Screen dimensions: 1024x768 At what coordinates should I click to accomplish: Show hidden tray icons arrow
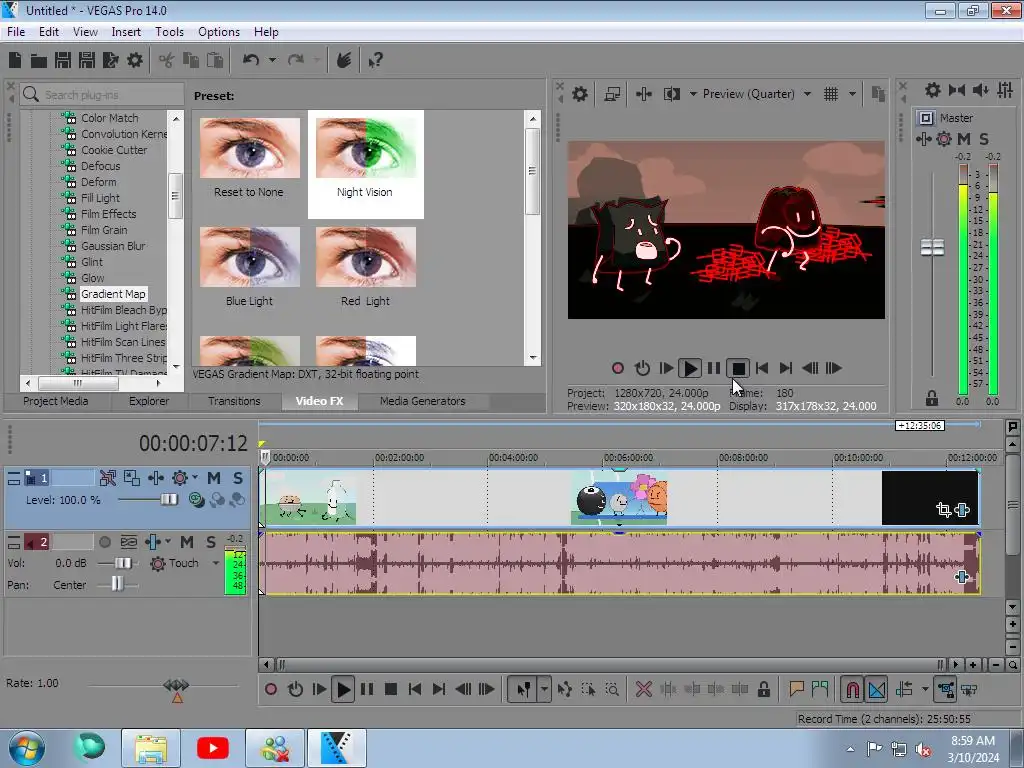[850, 749]
